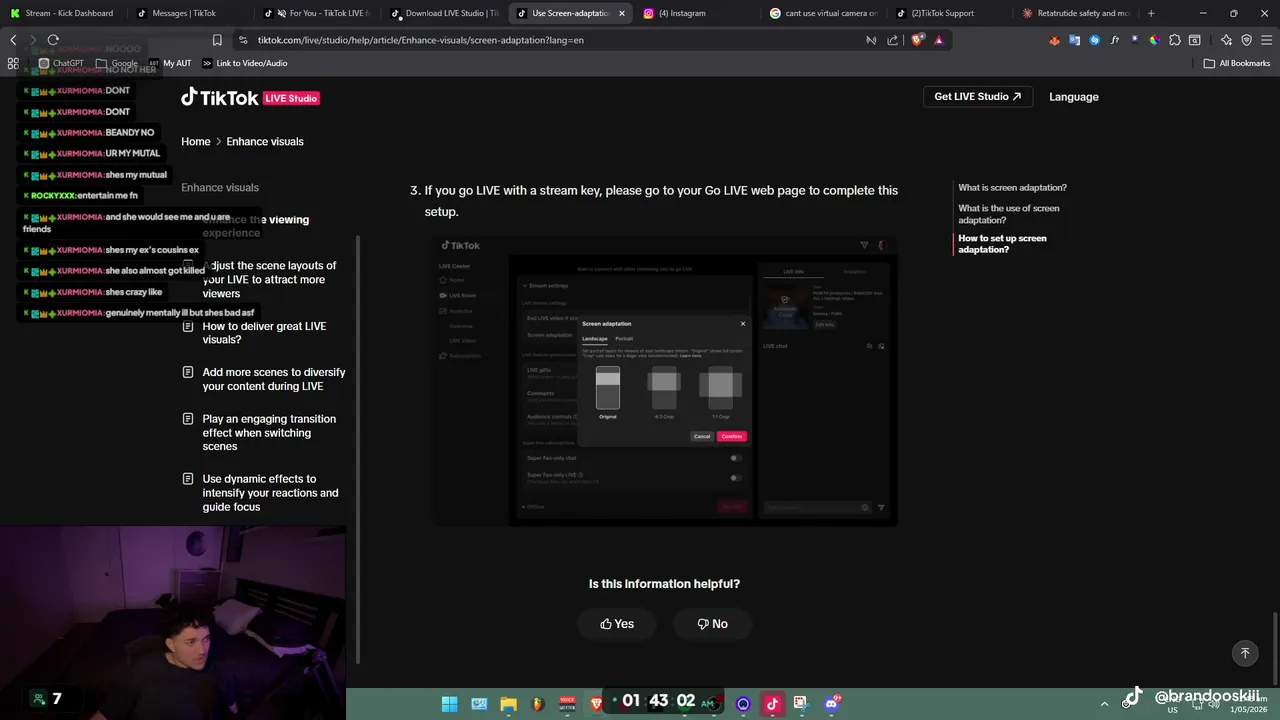The image size is (1280, 720).
Task: Open Brave VPN shield icon
Action: 1246,40
